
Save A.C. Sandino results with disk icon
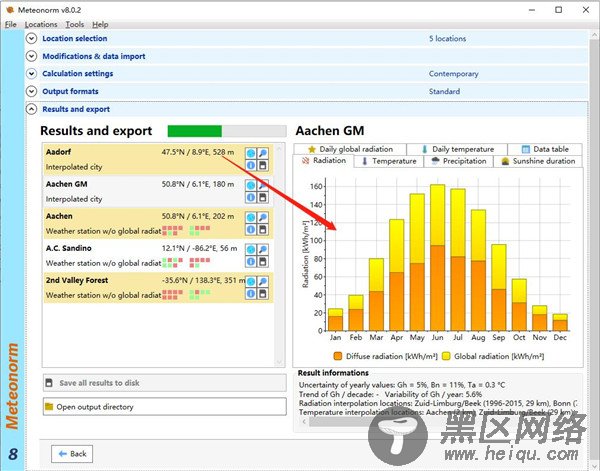click(x=262, y=262)
